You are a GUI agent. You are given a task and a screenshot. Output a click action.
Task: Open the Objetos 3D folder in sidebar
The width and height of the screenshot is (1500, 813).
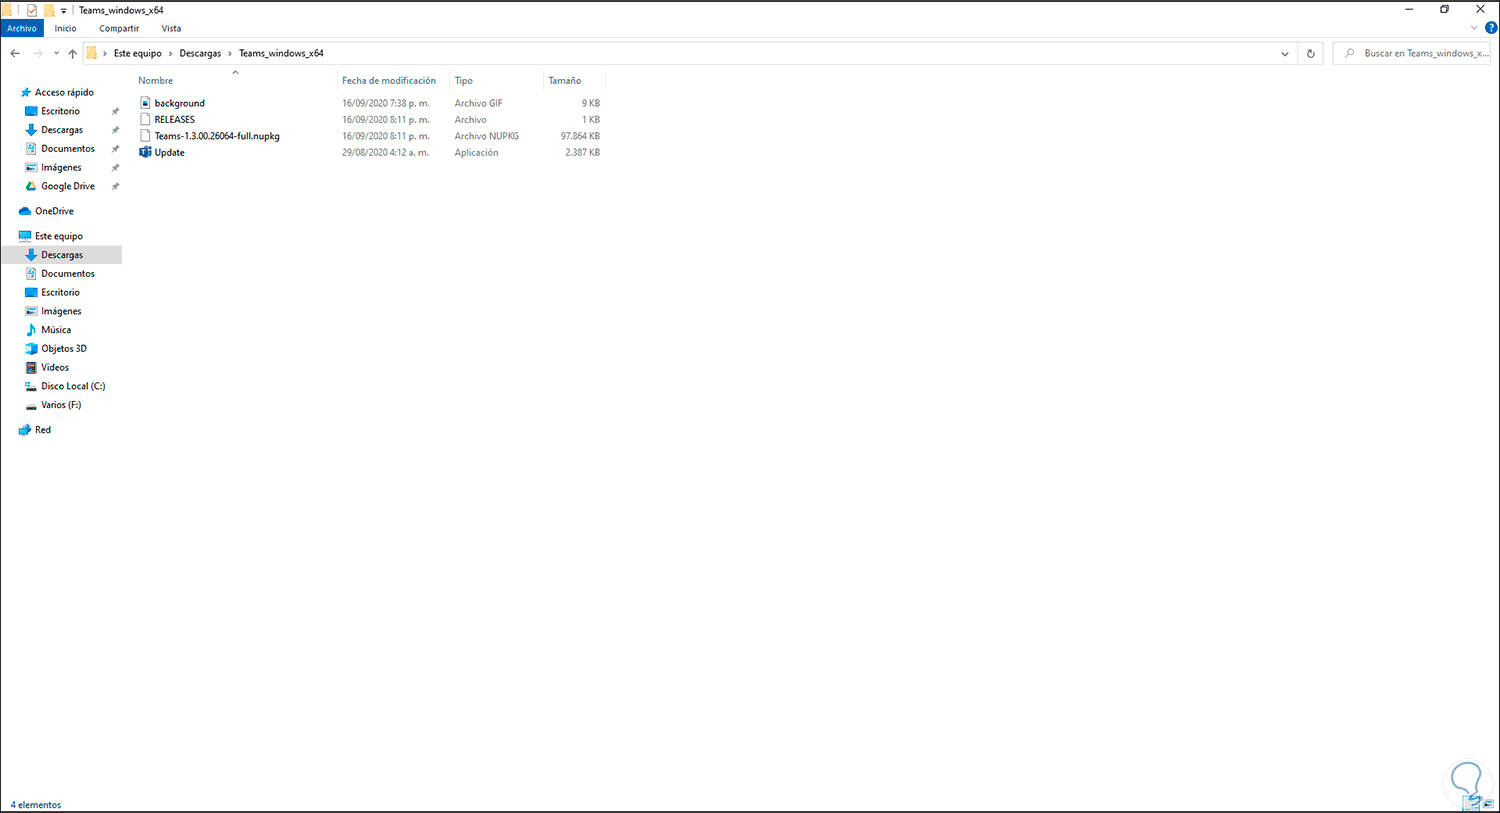point(64,349)
